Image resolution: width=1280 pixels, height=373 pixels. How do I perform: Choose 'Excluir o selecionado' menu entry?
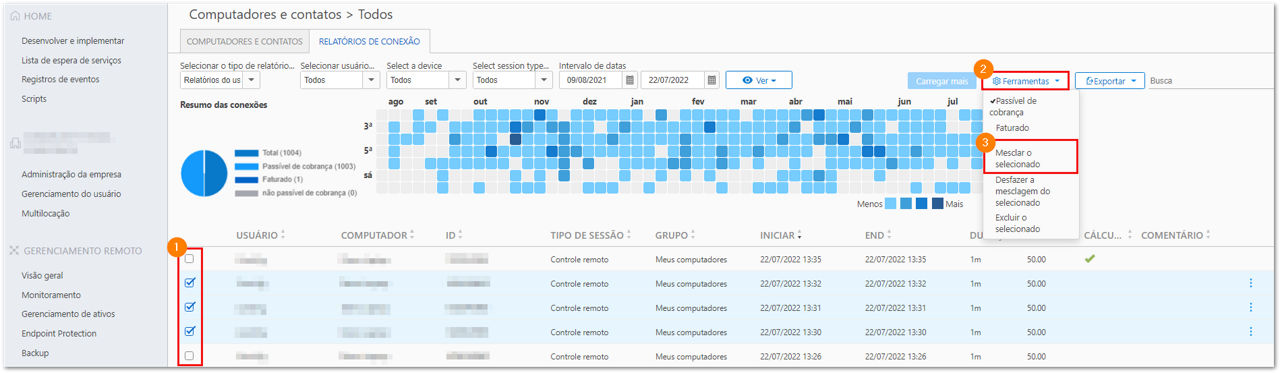1030,222
